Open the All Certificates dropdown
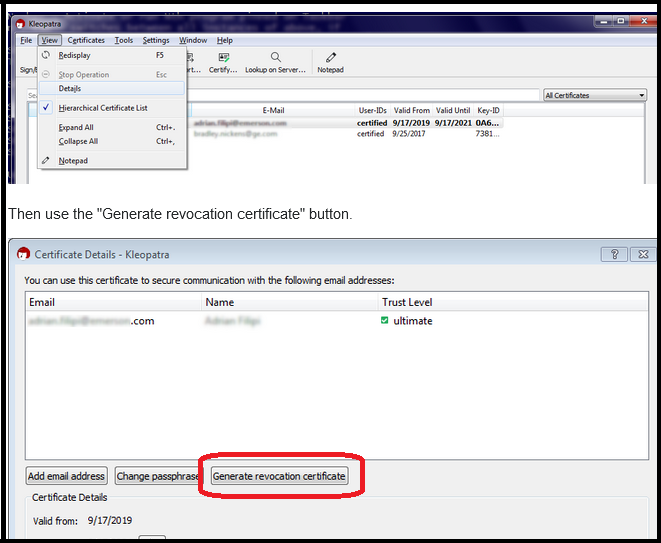 [x=595, y=95]
